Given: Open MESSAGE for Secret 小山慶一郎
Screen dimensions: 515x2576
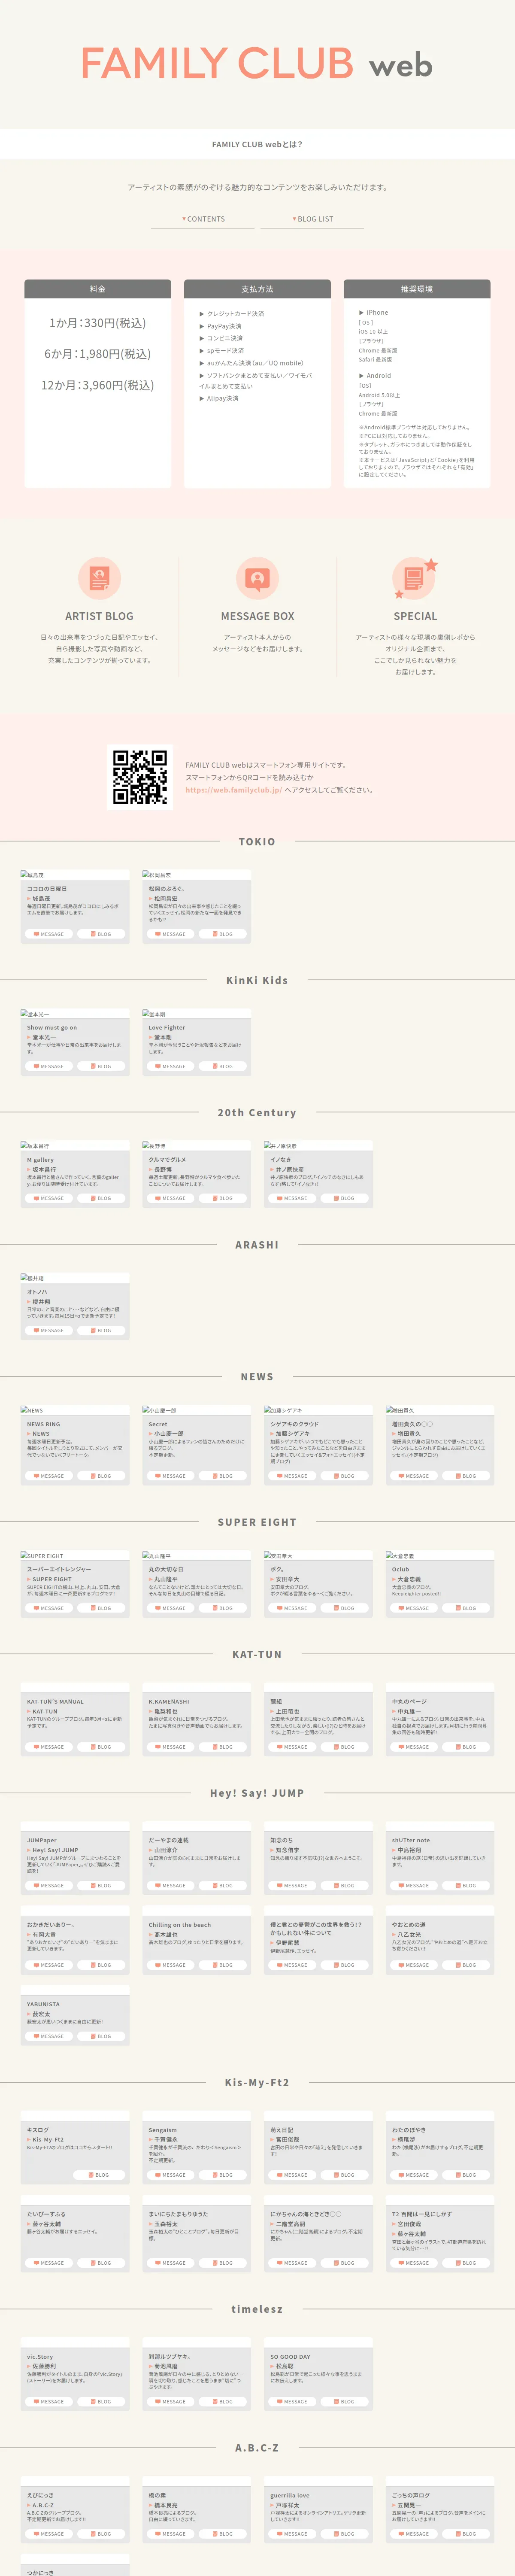Looking at the screenshot, I should coord(171,1476).
